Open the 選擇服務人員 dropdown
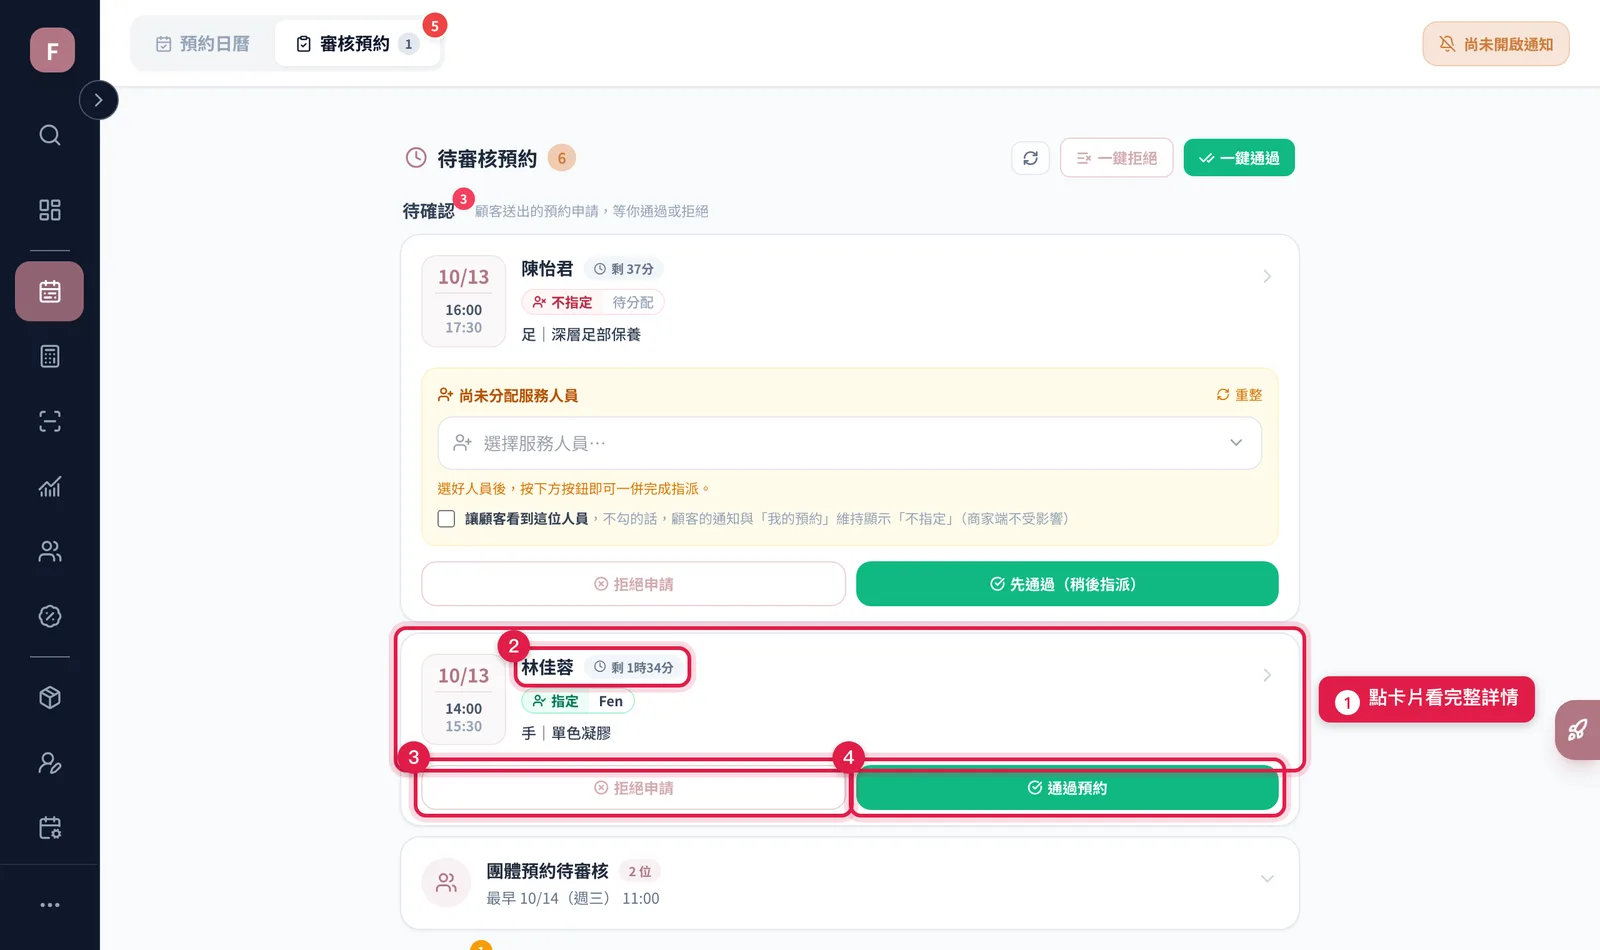The height and width of the screenshot is (950, 1600). tap(850, 443)
